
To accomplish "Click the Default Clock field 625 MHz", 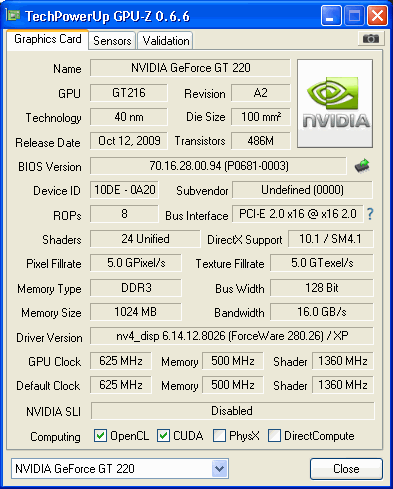I will coord(121,385).
